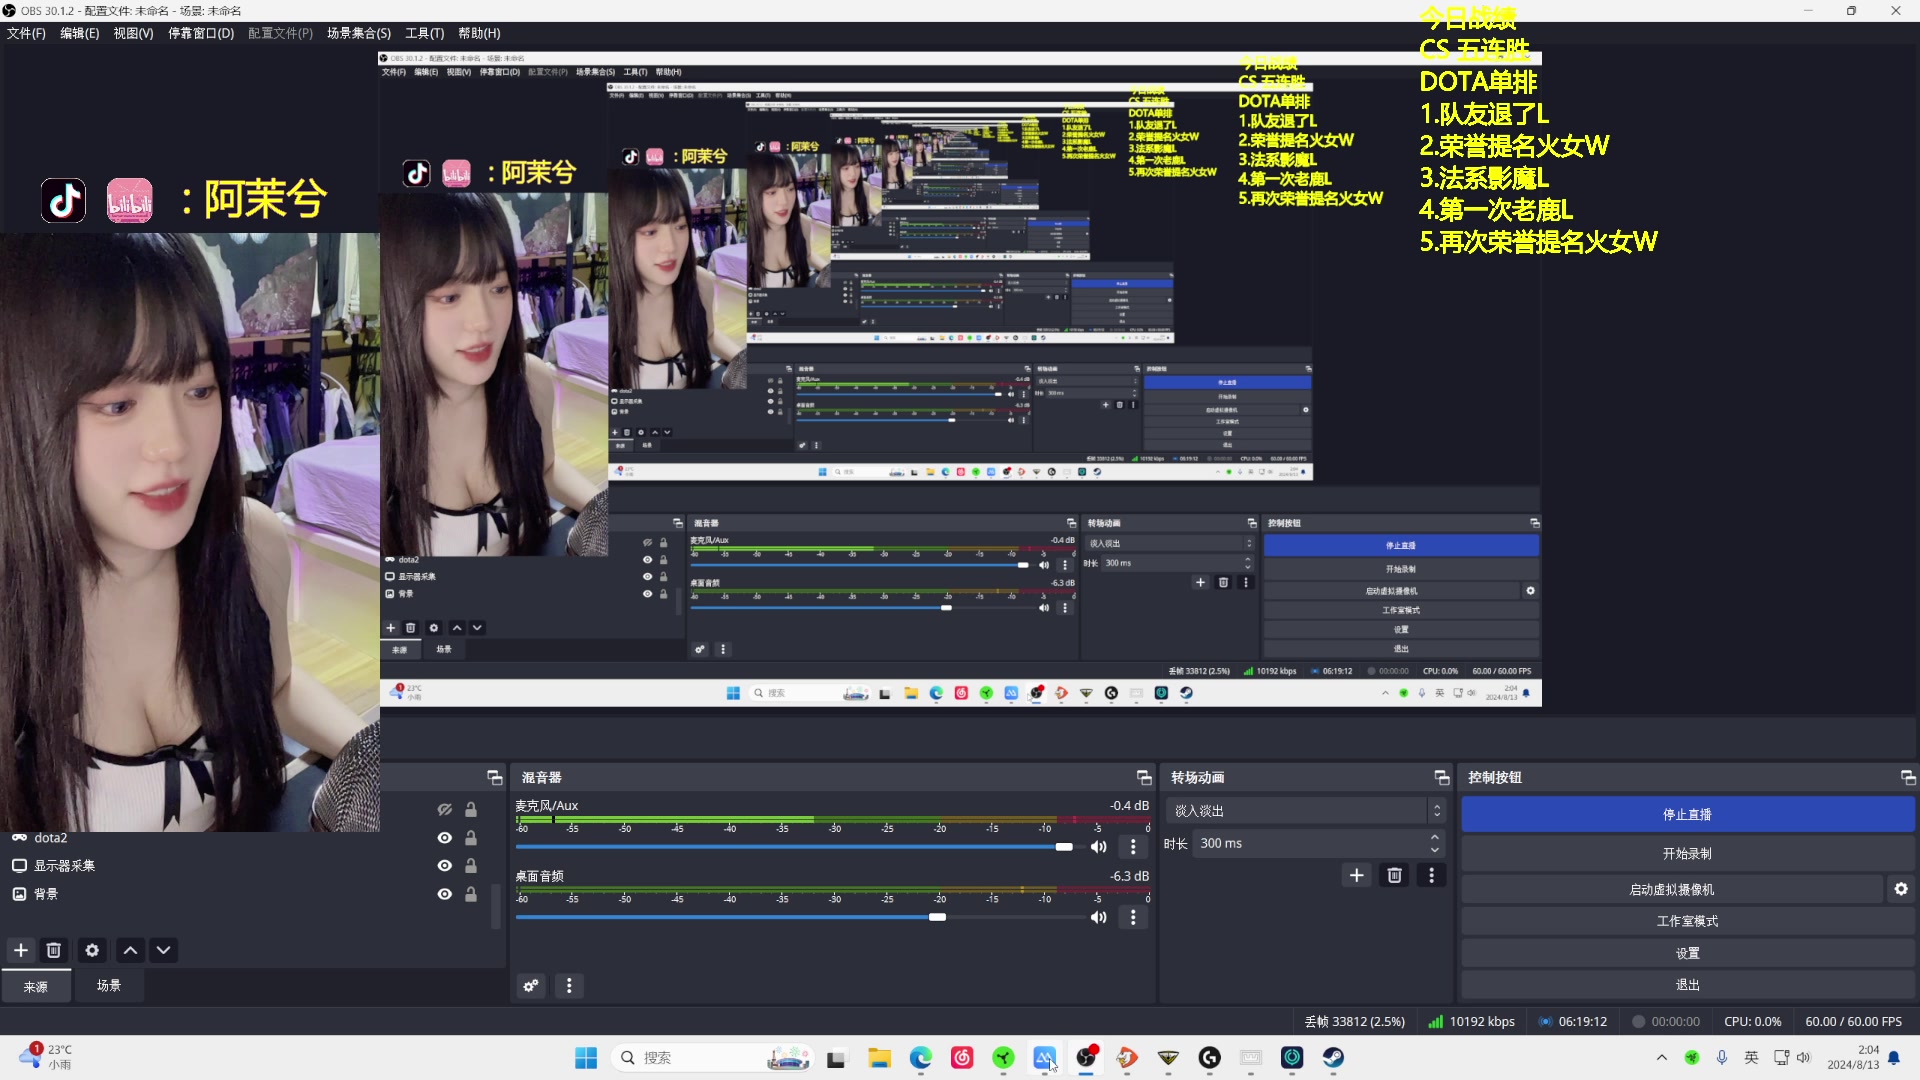Switch to the 来源 tab
The height and width of the screenshot is (1080, 1920).
click(x=36, y=986)
